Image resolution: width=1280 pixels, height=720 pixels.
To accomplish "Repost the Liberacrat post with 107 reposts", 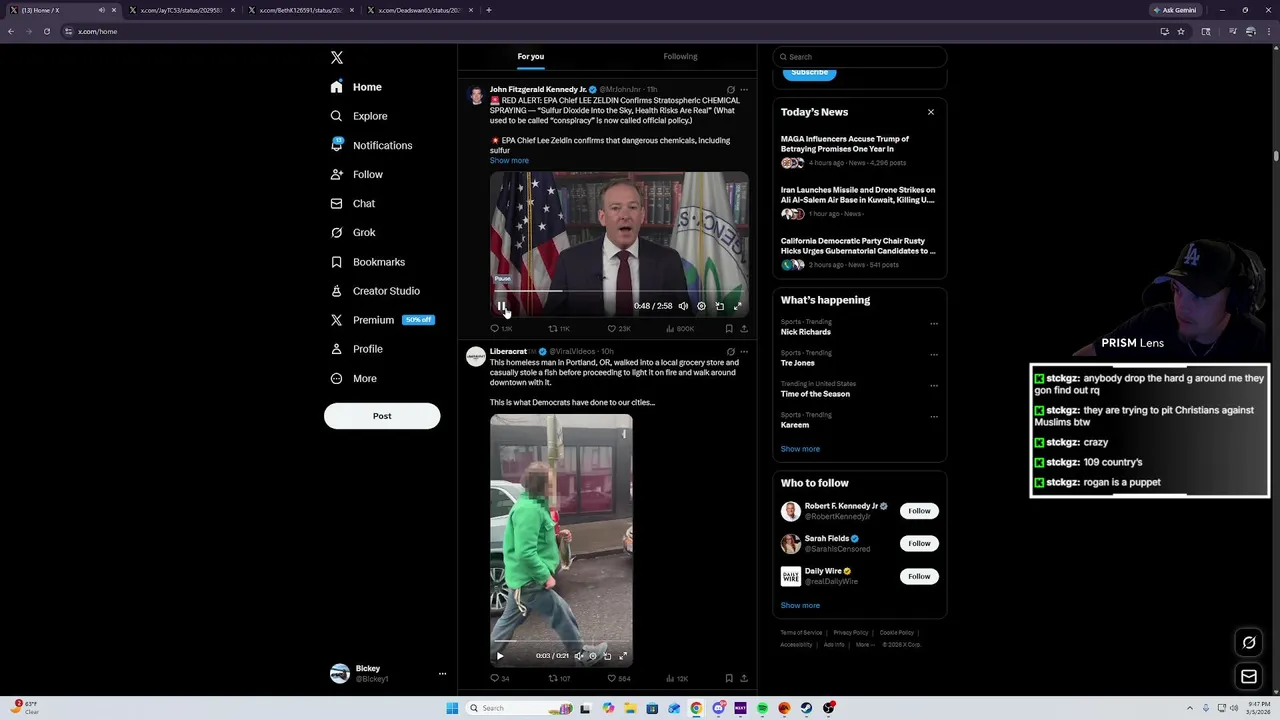I will click(559, 678).
